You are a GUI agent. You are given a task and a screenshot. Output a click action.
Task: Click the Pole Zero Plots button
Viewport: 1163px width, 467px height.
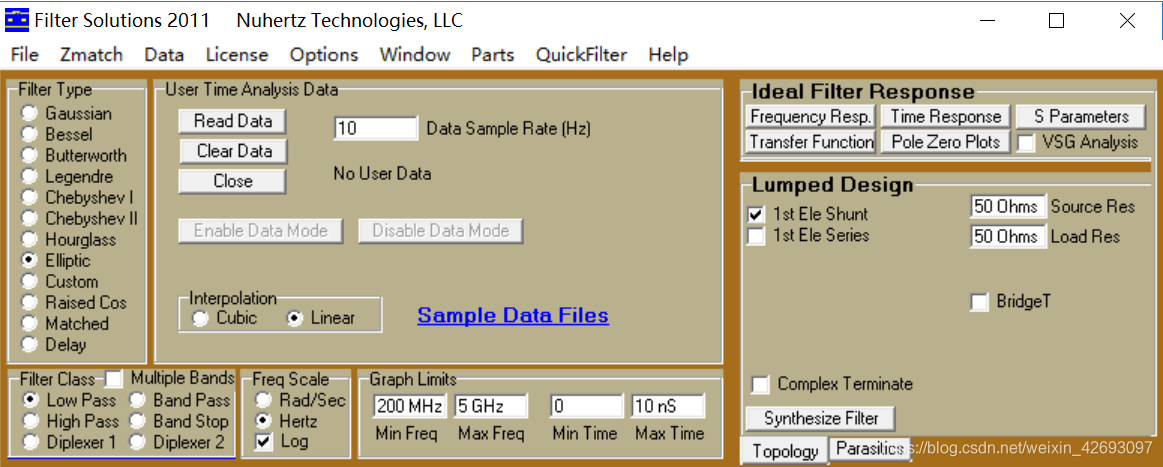(946, 142)
